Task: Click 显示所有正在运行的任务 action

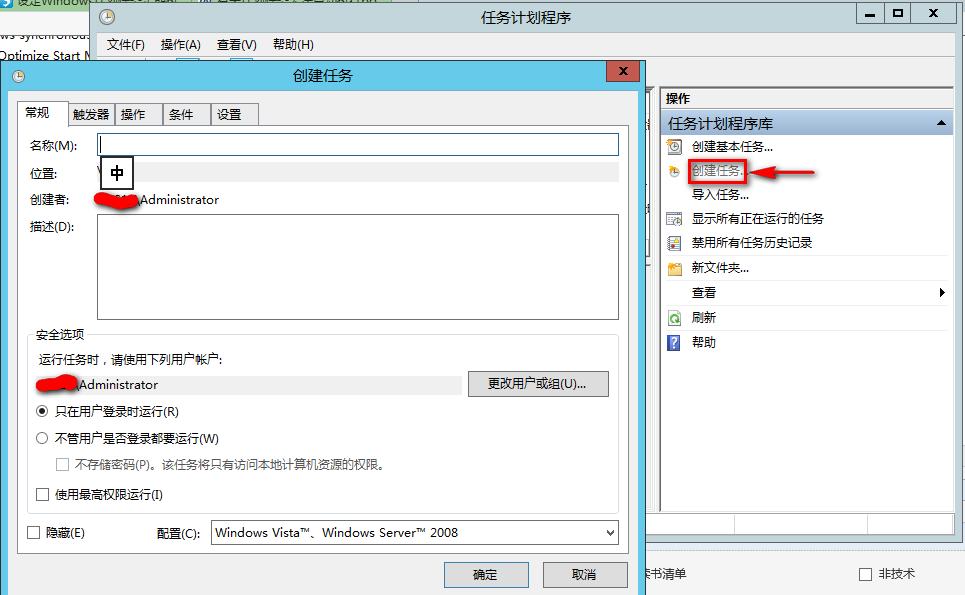Action: tap(757, 218)
